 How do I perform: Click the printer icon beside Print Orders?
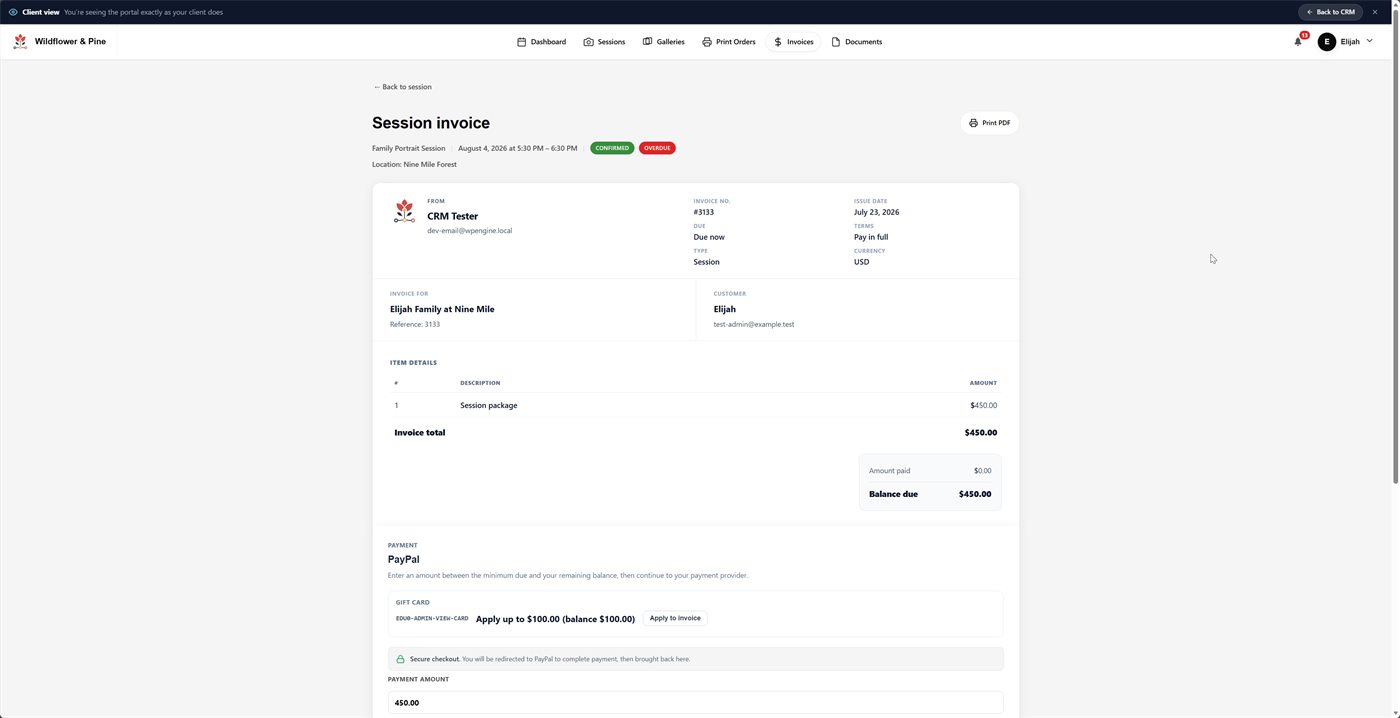pos(706,42)
